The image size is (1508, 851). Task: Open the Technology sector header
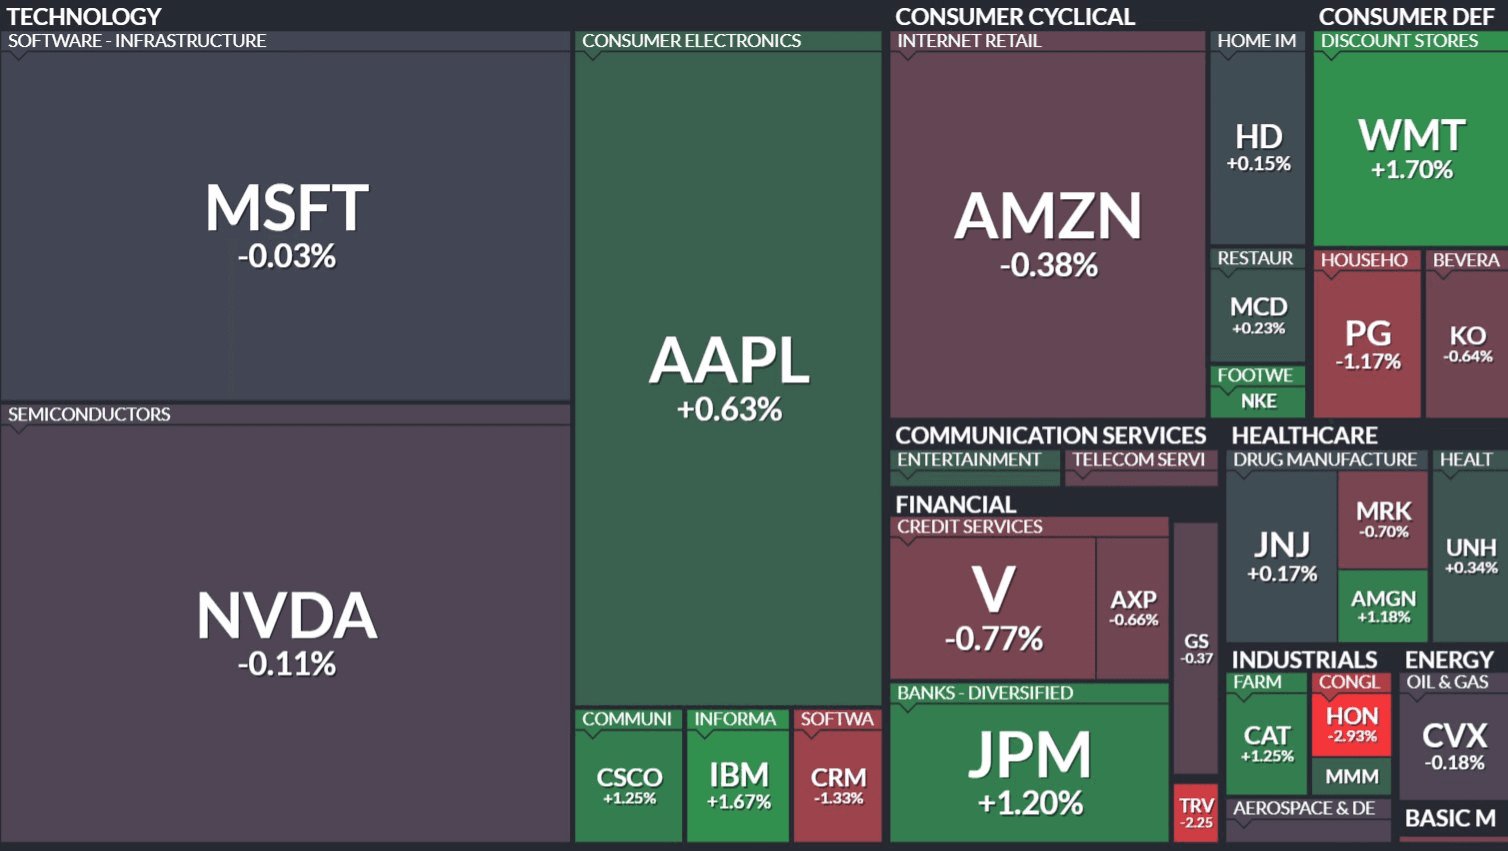point(84,16)
